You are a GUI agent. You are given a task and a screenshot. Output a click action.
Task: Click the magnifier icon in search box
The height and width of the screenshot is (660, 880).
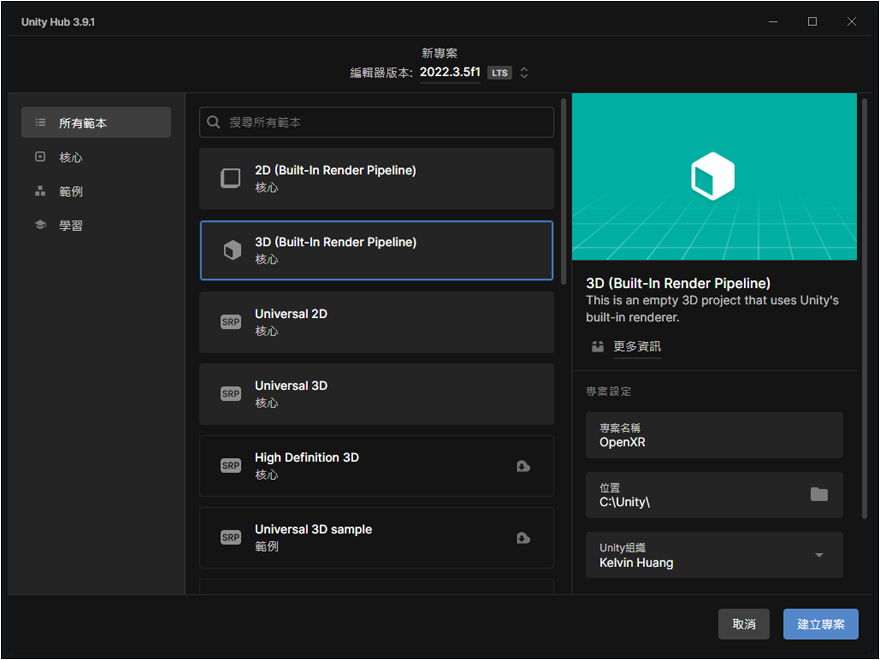[x=213, y=122]
